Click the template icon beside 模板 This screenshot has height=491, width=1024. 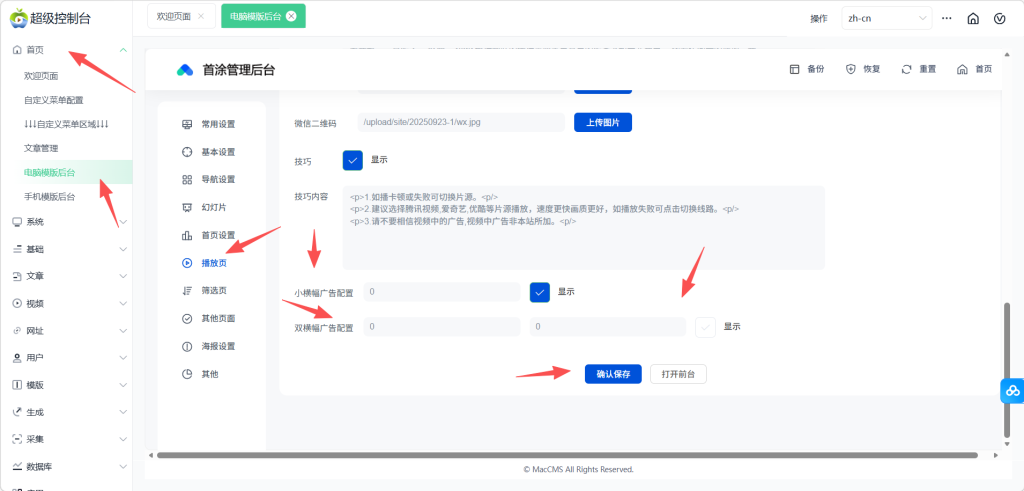[x=18, y=385]
